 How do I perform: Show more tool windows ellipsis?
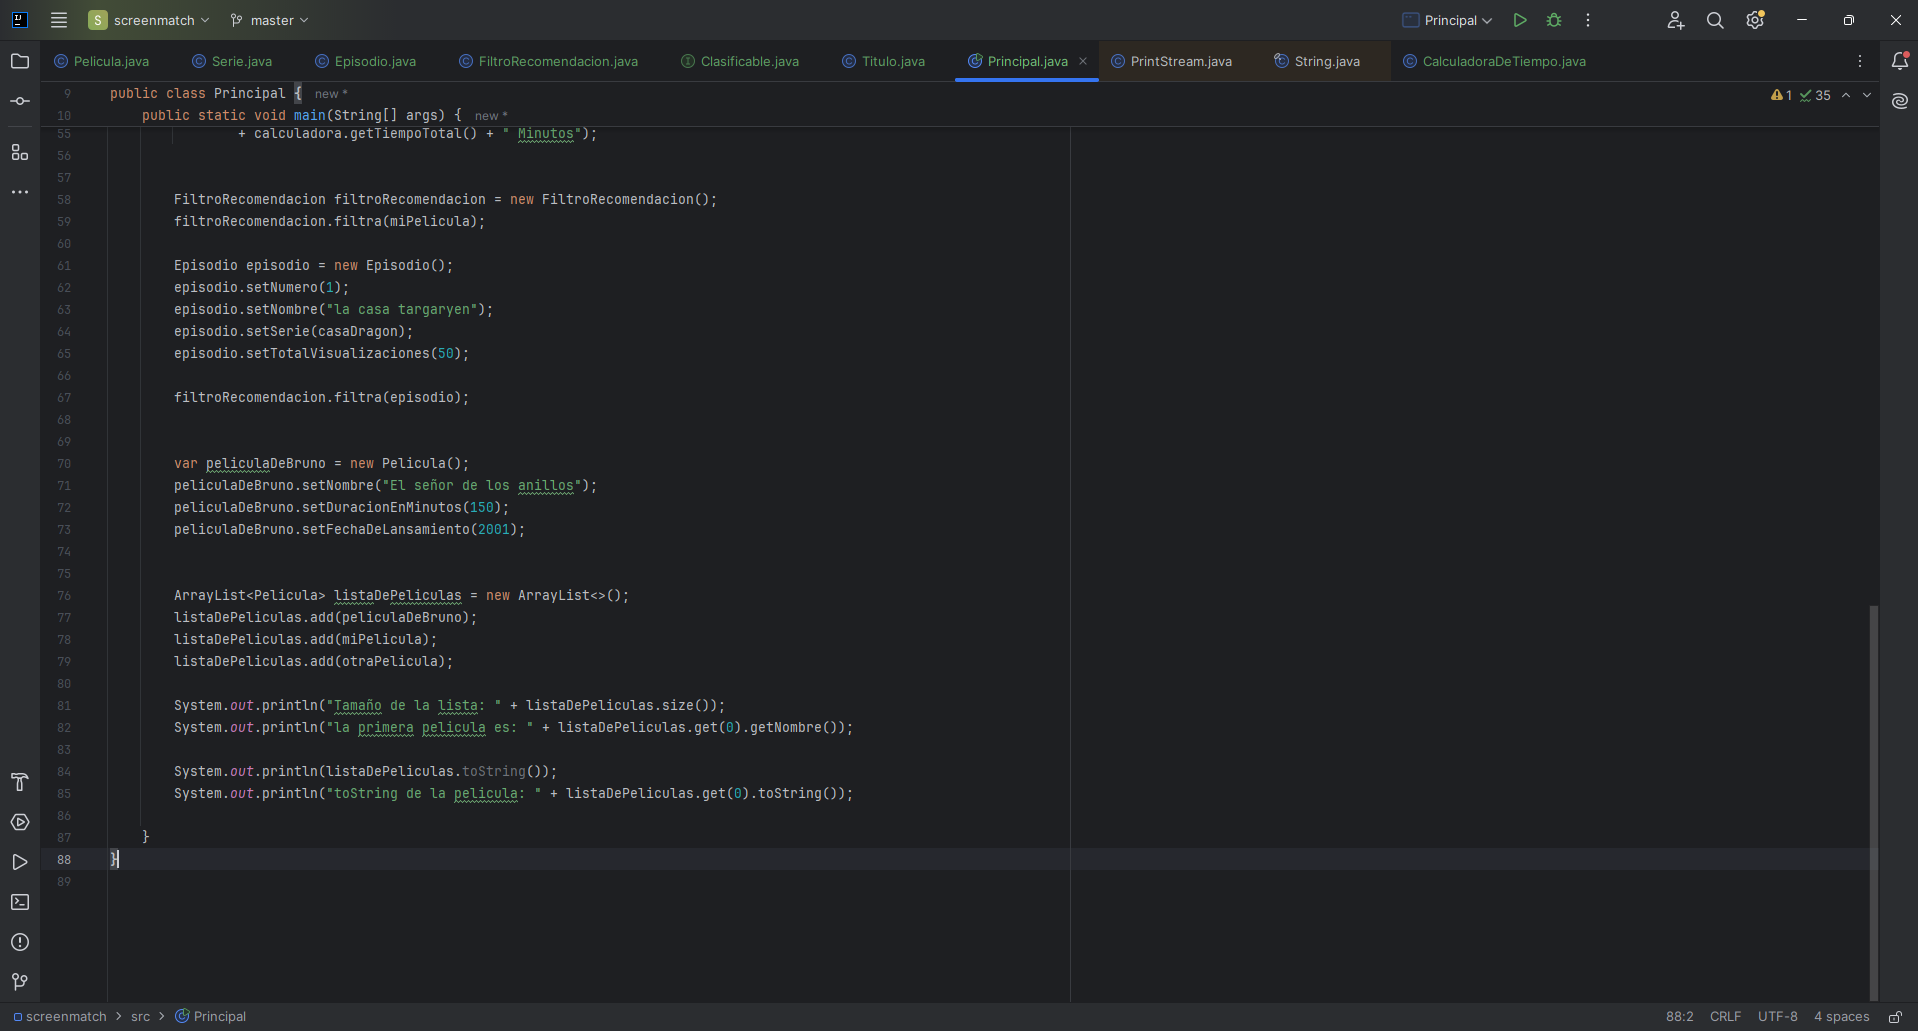click(20, 192)
